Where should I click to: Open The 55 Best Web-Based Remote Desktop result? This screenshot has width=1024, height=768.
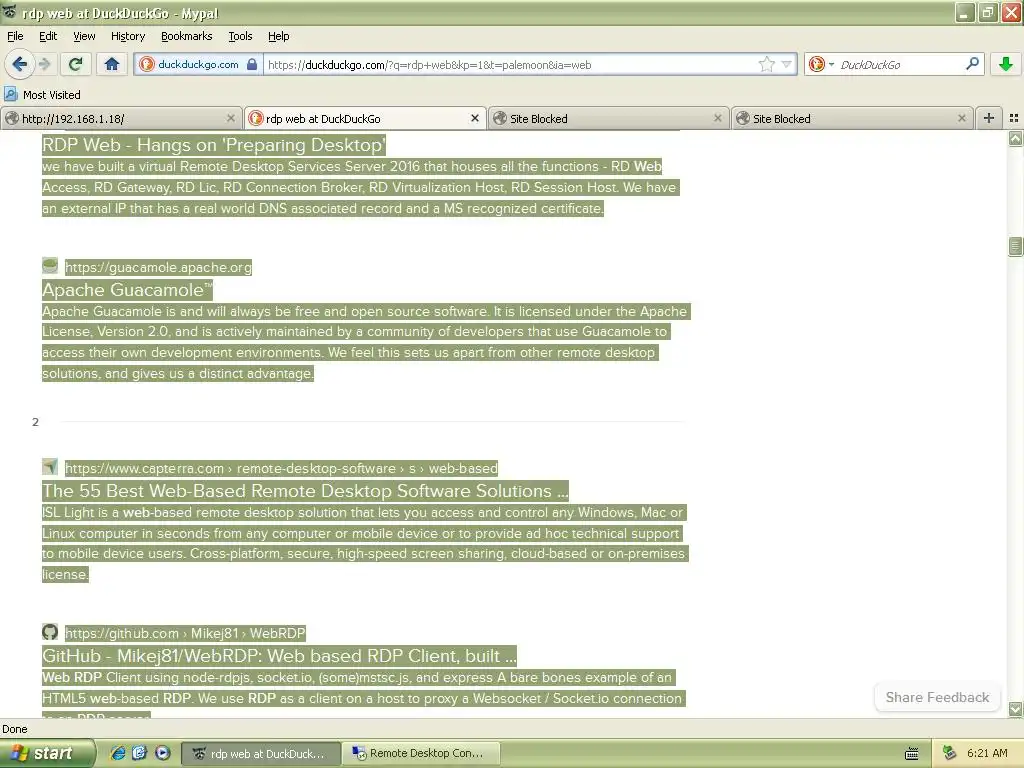(305, 491)
